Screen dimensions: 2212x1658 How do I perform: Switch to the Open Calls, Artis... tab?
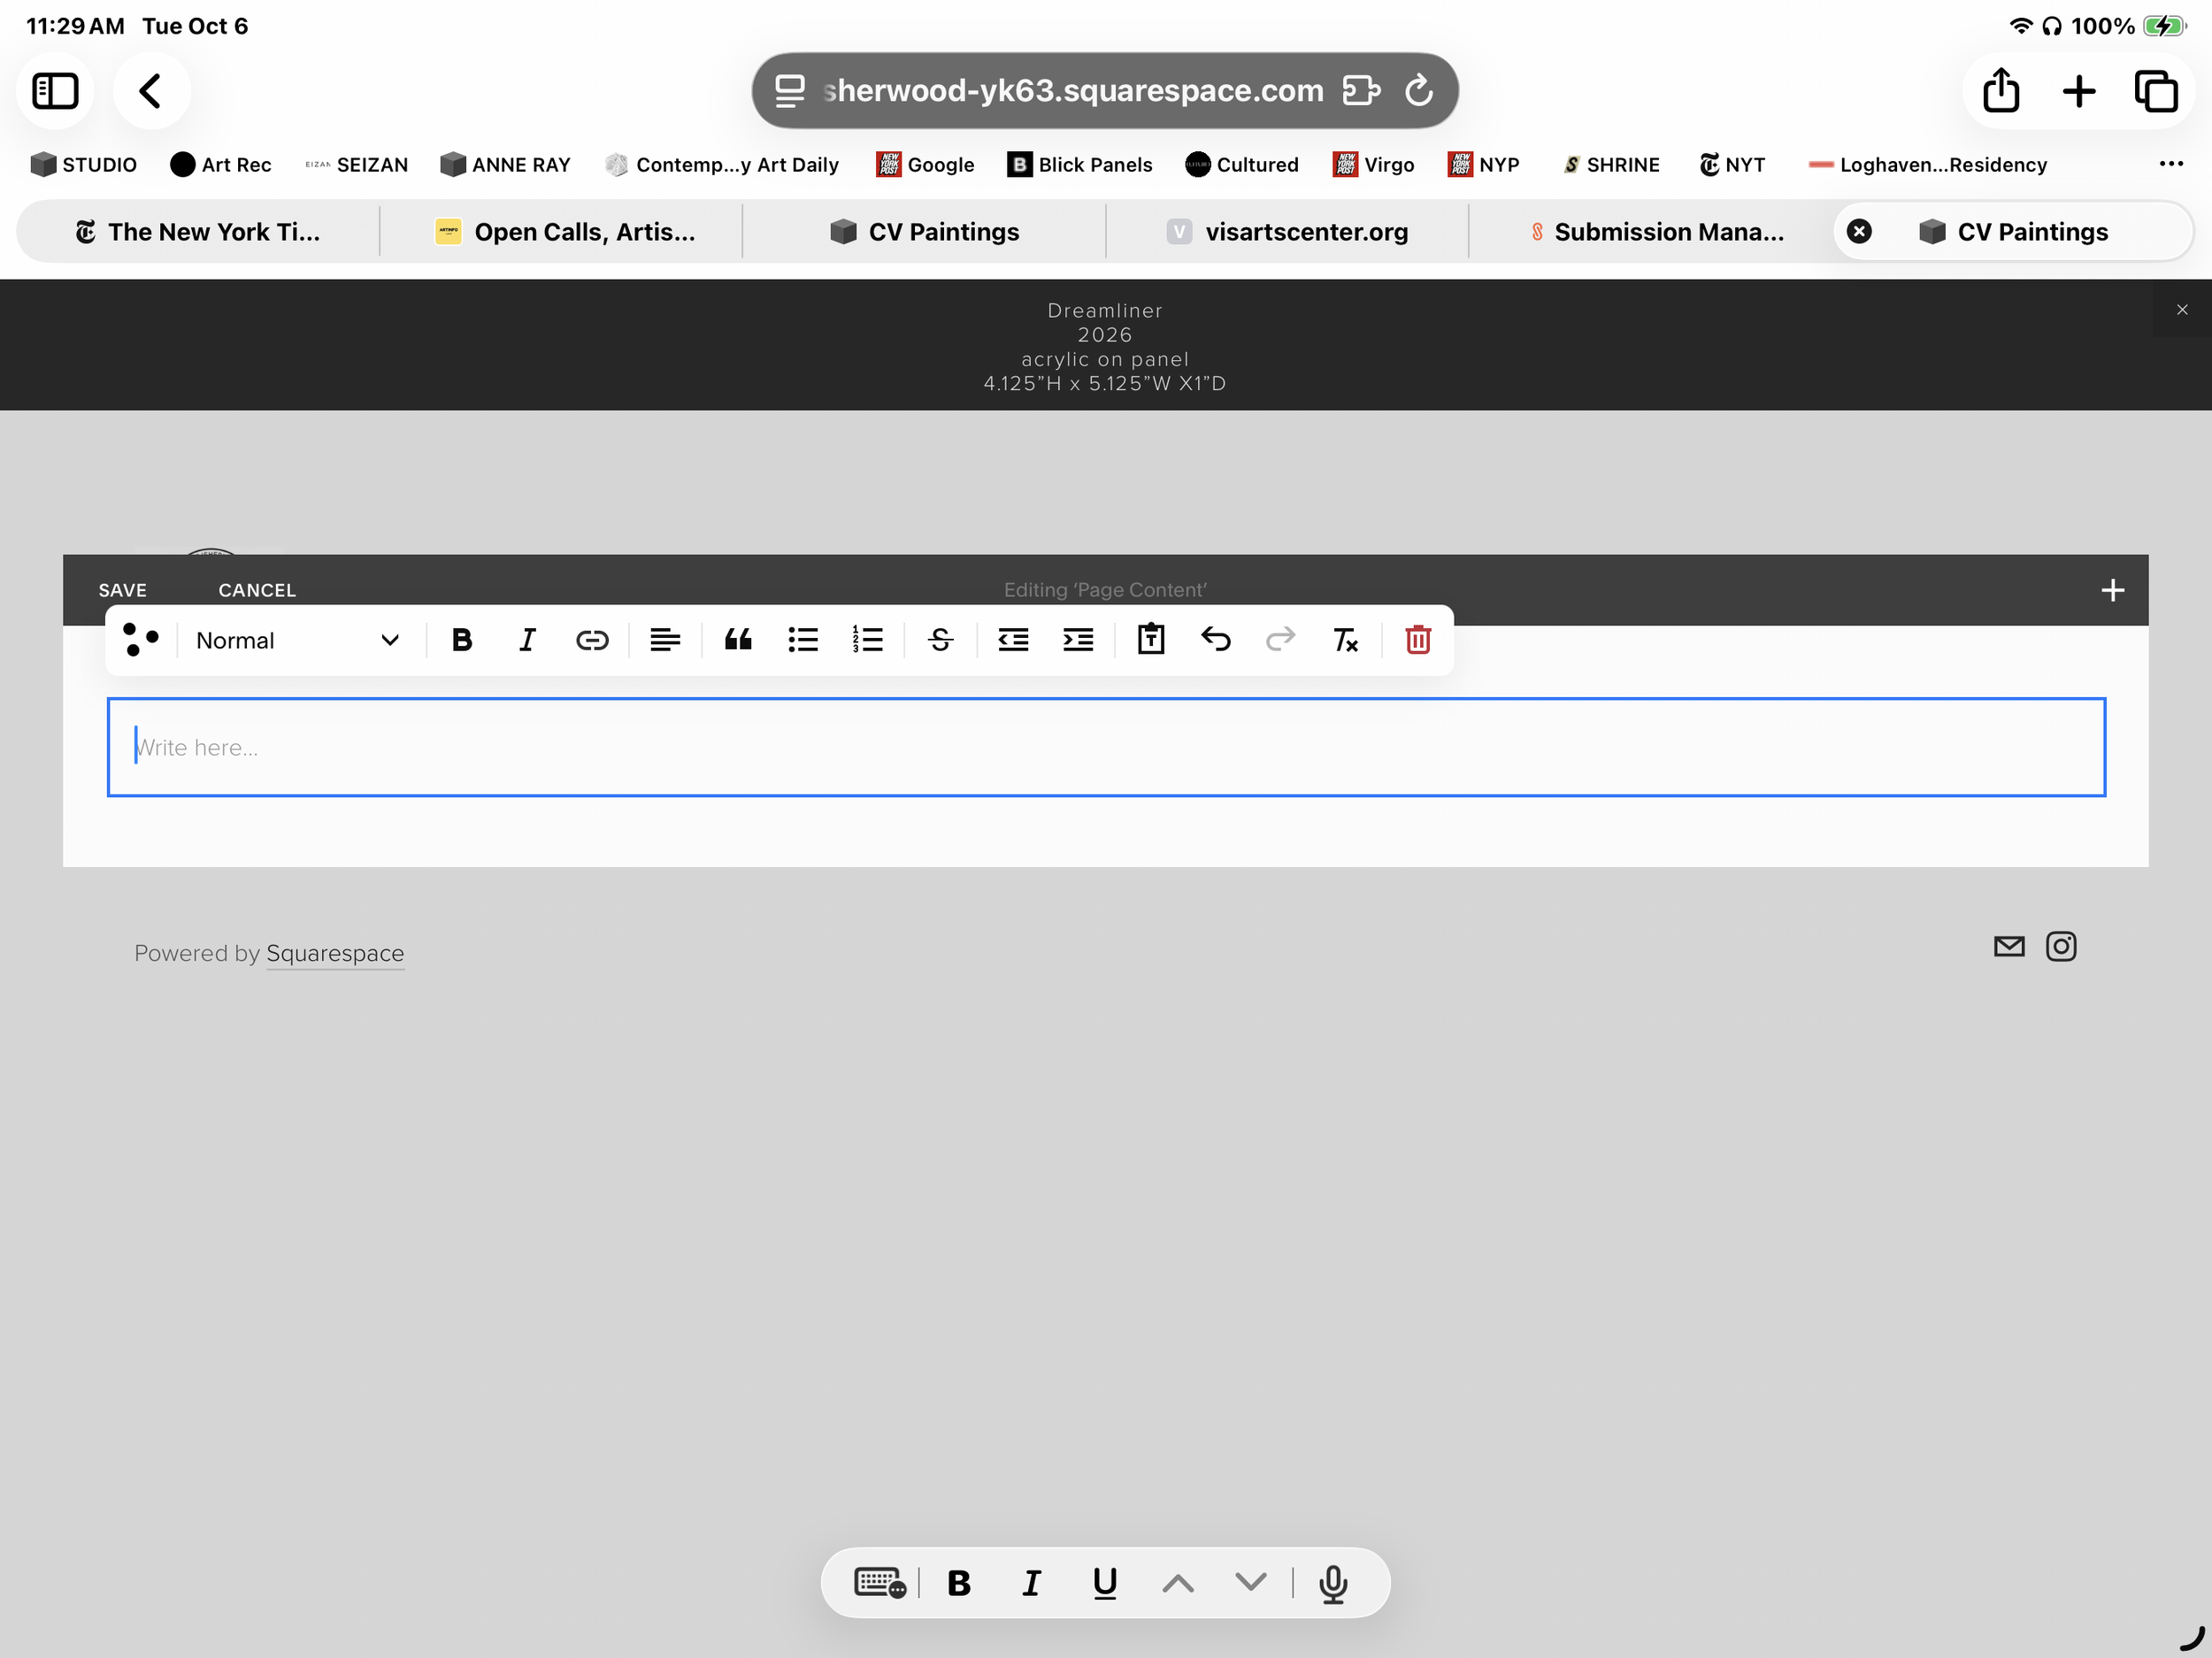(x=564, y=232)
